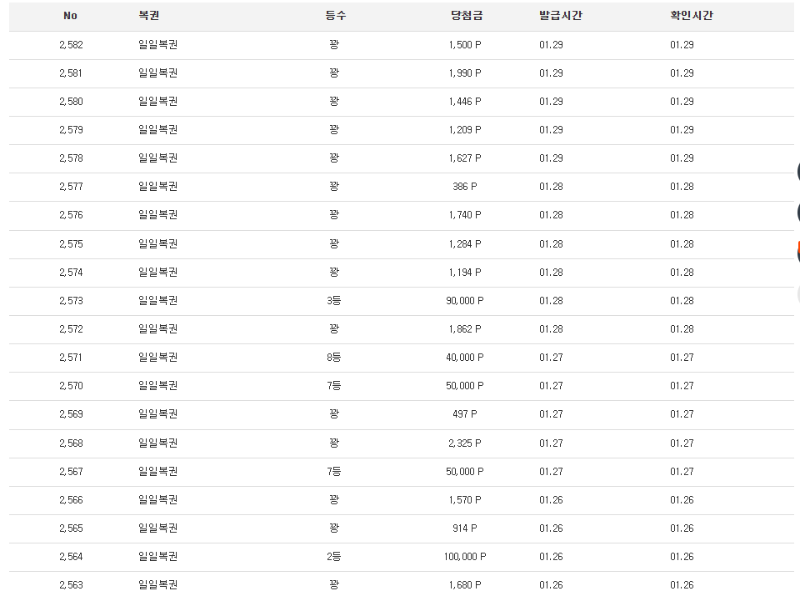Image resolution: width=800 pixels, height=606 pixels.
Task: Click the prize amount 1,194 P
Action: tap(465, 272)
